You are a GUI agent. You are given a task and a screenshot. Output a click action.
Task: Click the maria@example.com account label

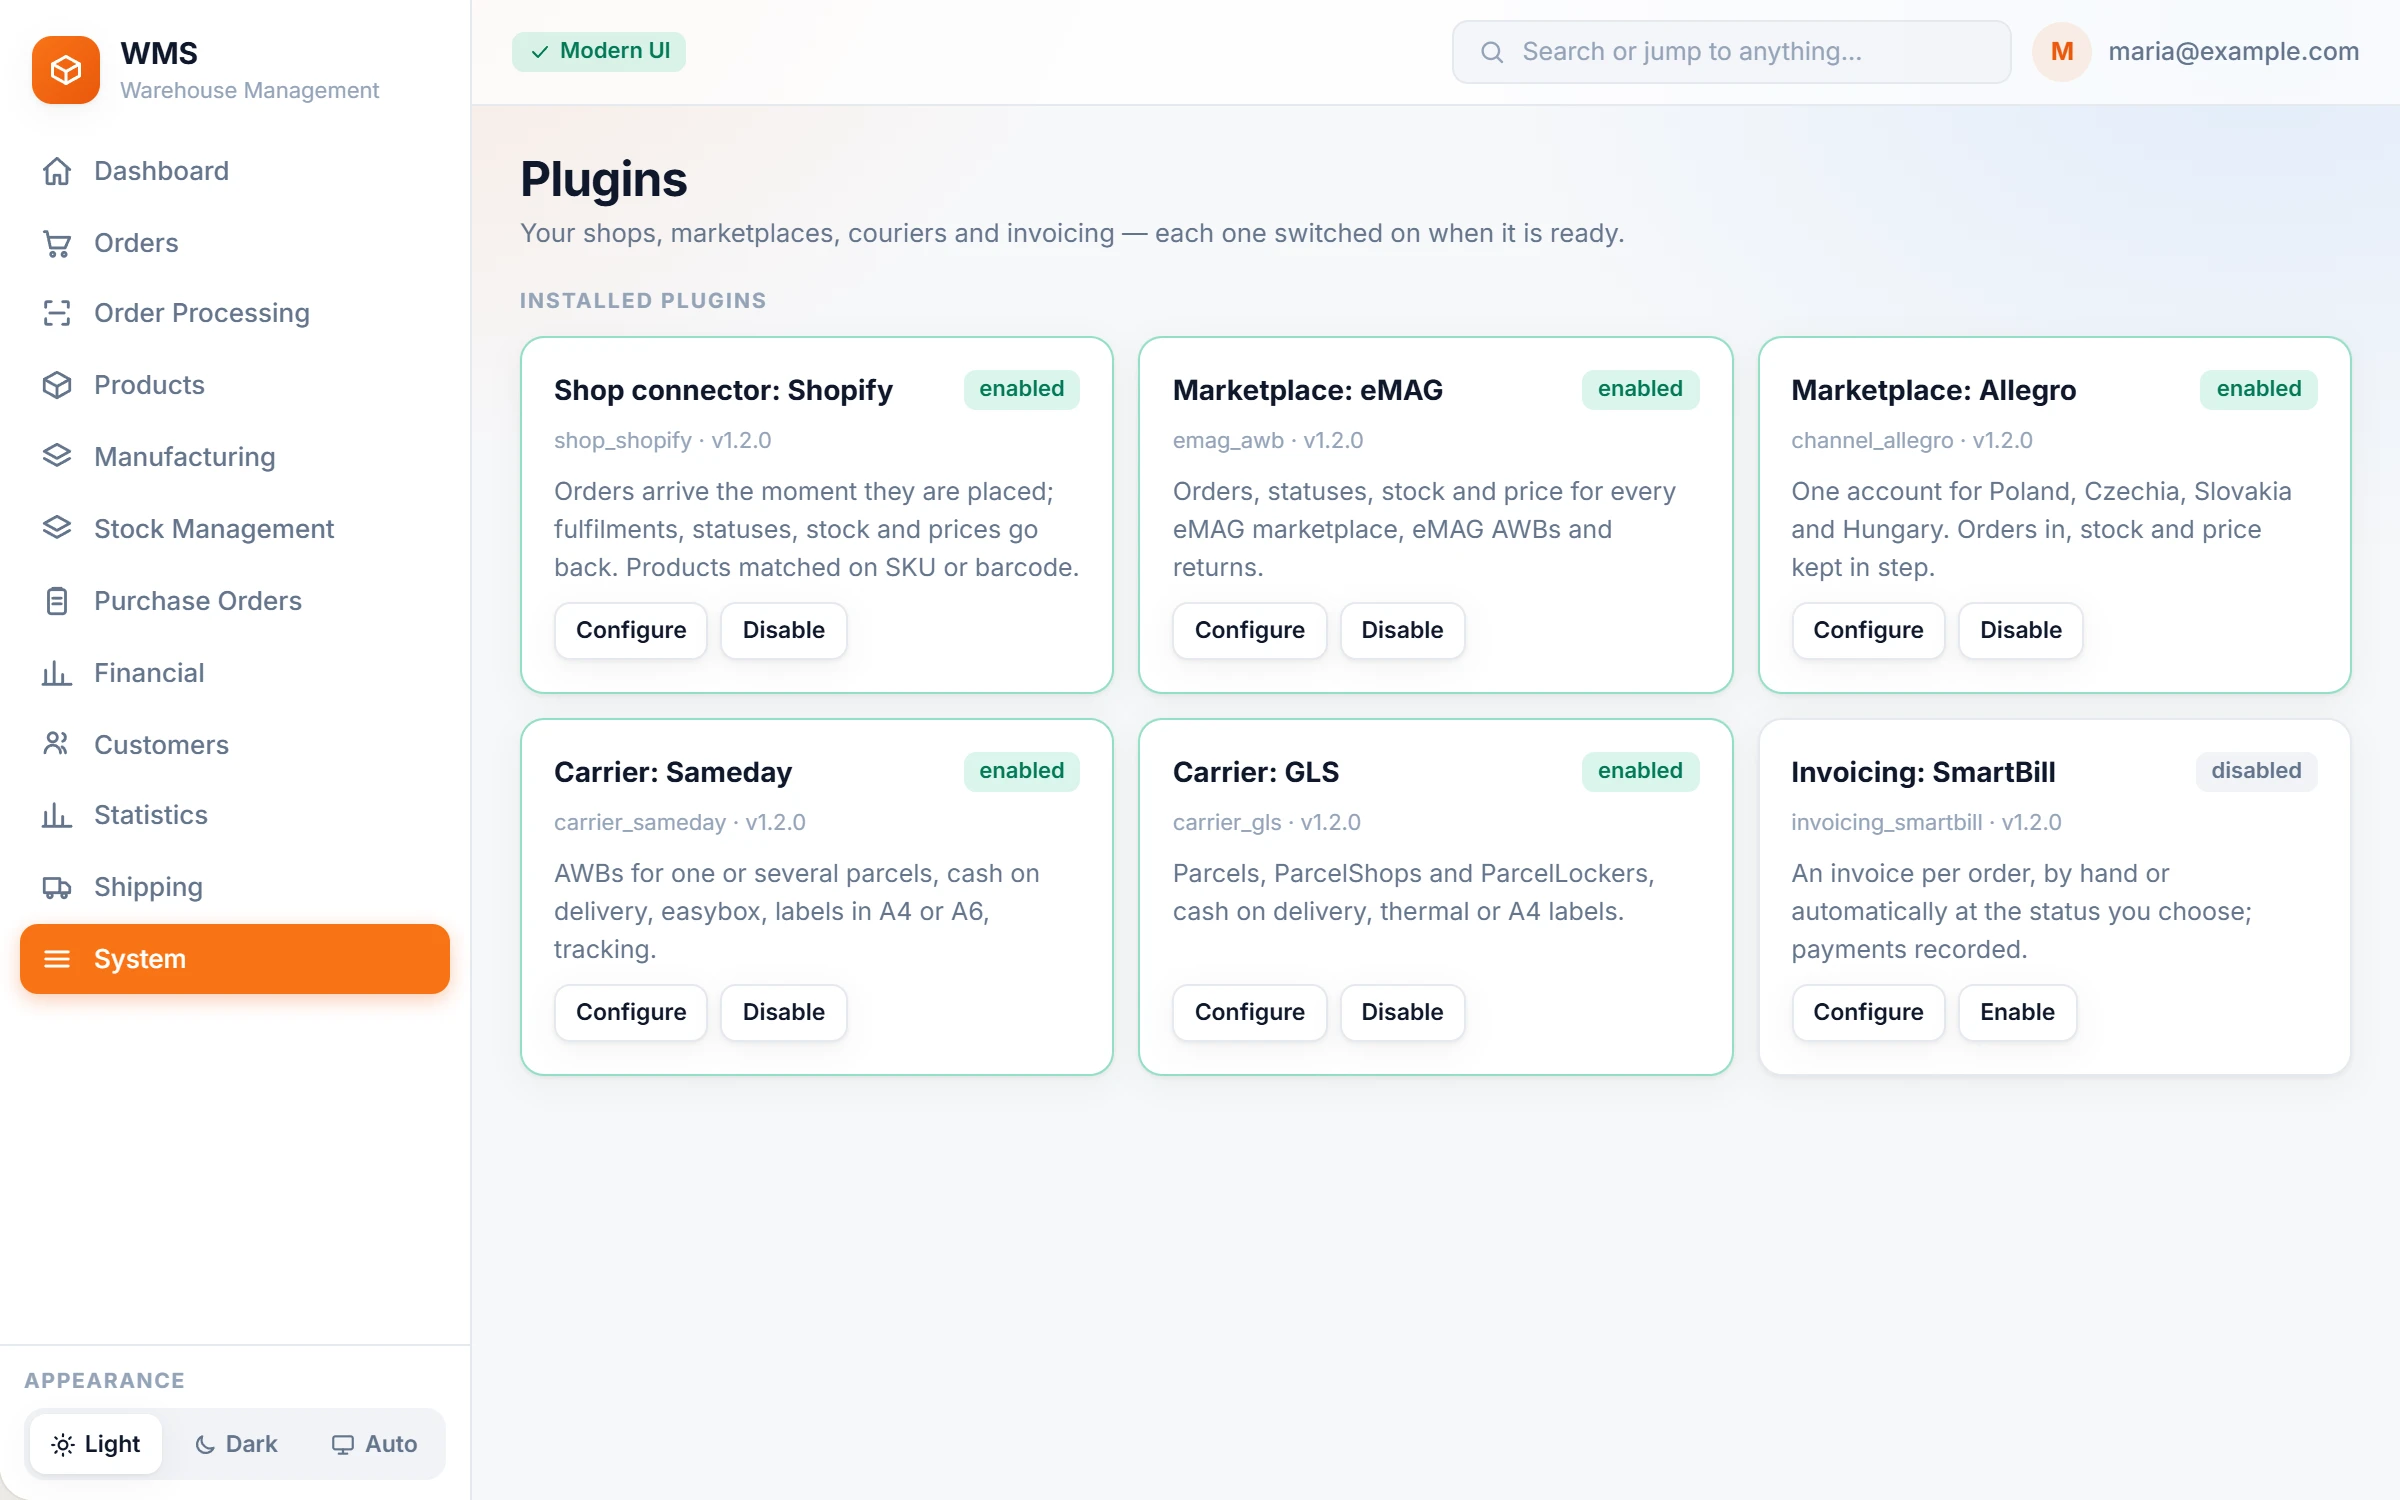(x=2233, y=52)
